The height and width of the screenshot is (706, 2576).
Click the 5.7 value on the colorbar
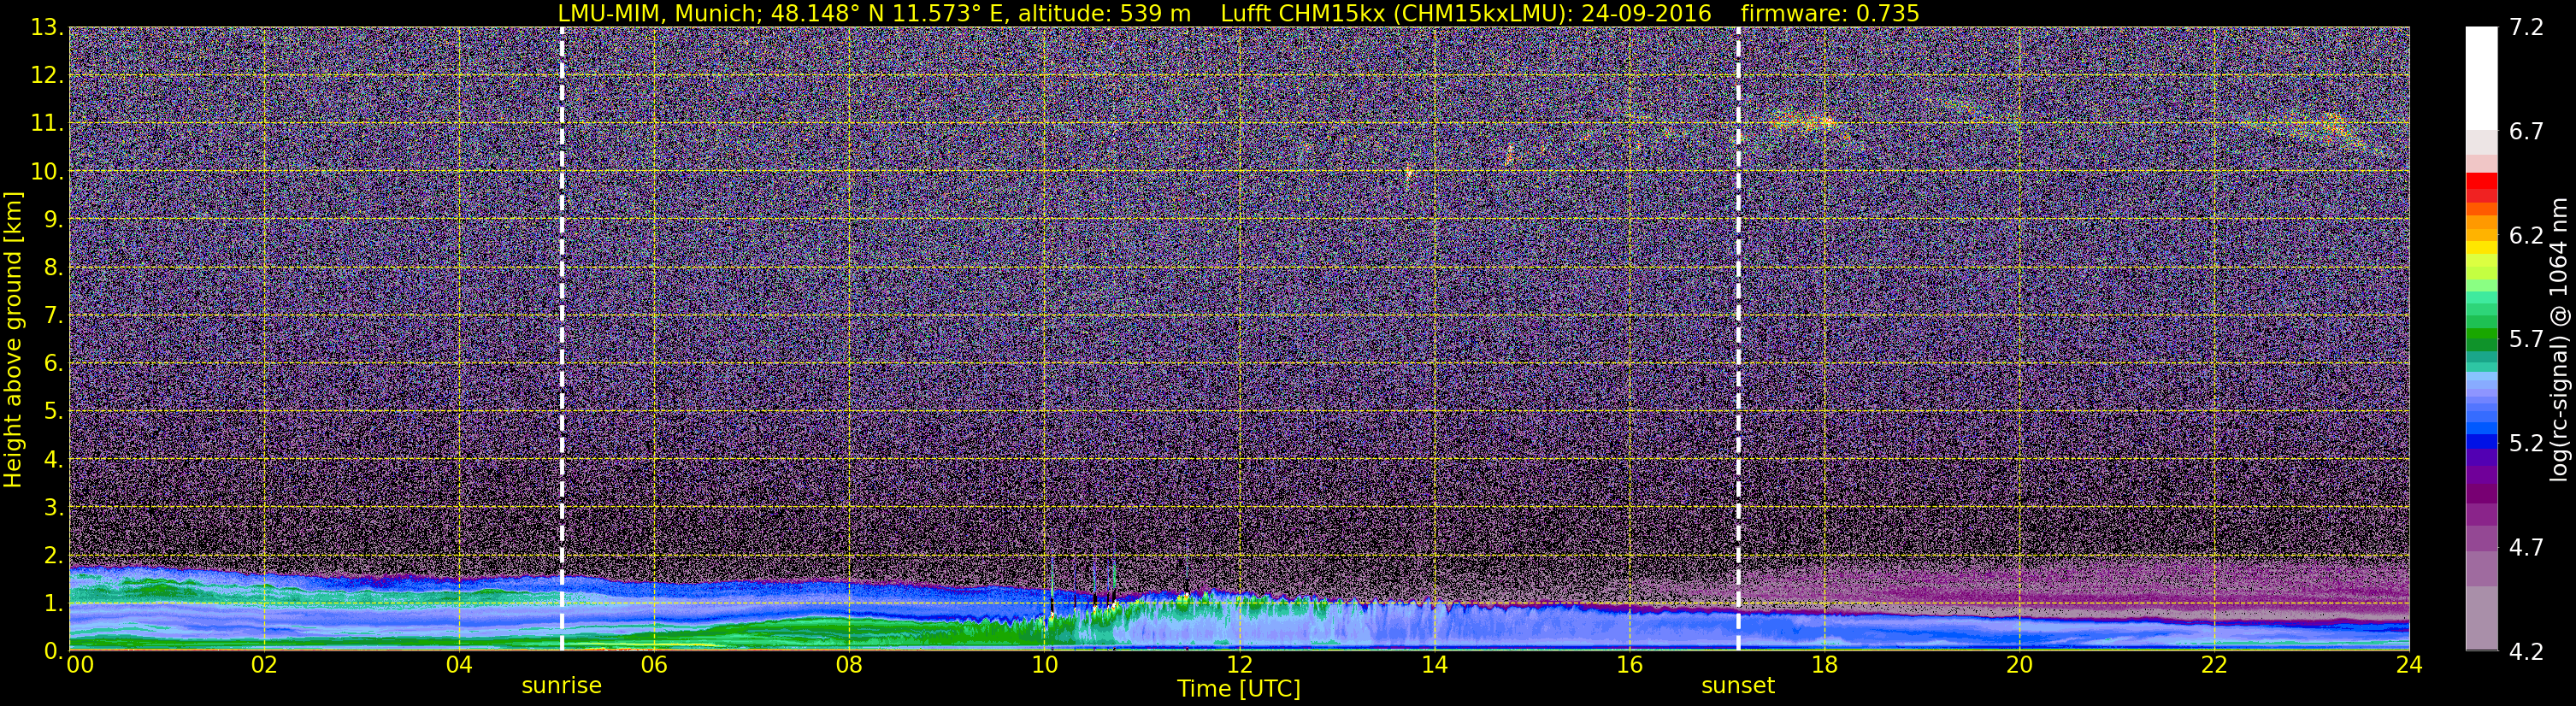[2526, 340]
